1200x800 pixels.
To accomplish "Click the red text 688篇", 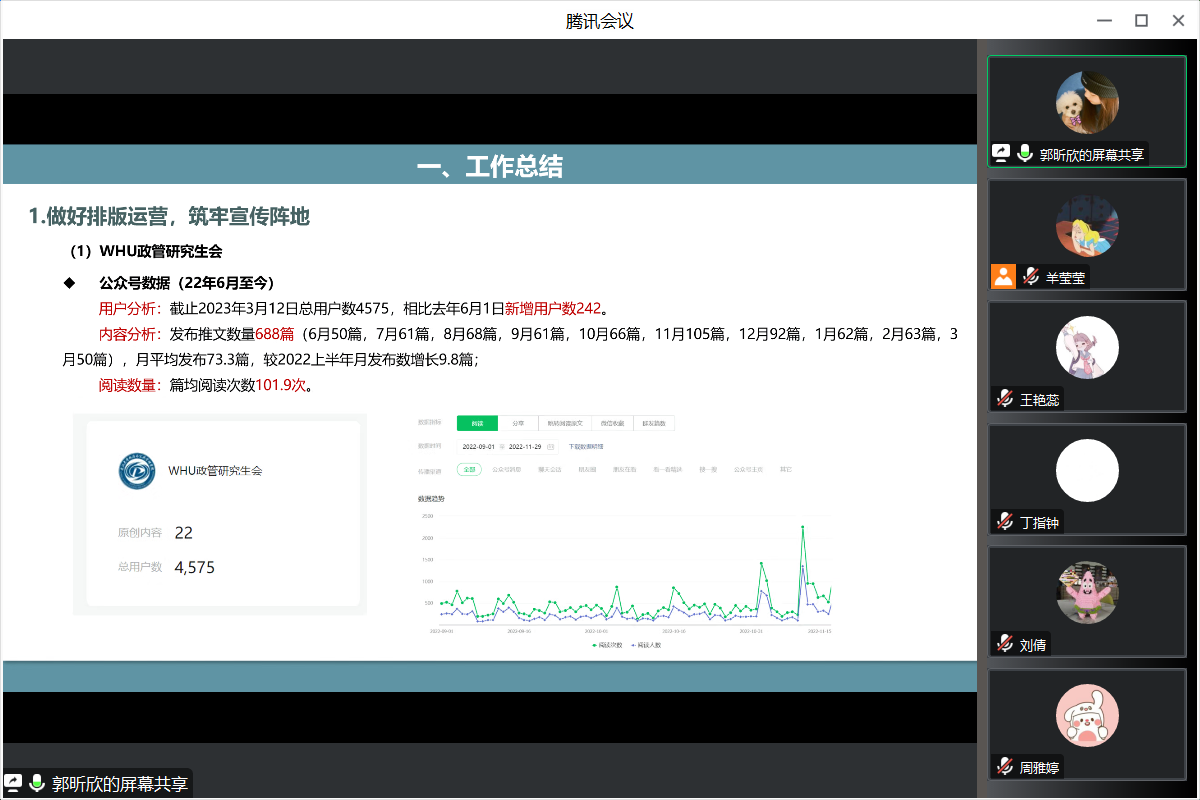I will [274, 334].
